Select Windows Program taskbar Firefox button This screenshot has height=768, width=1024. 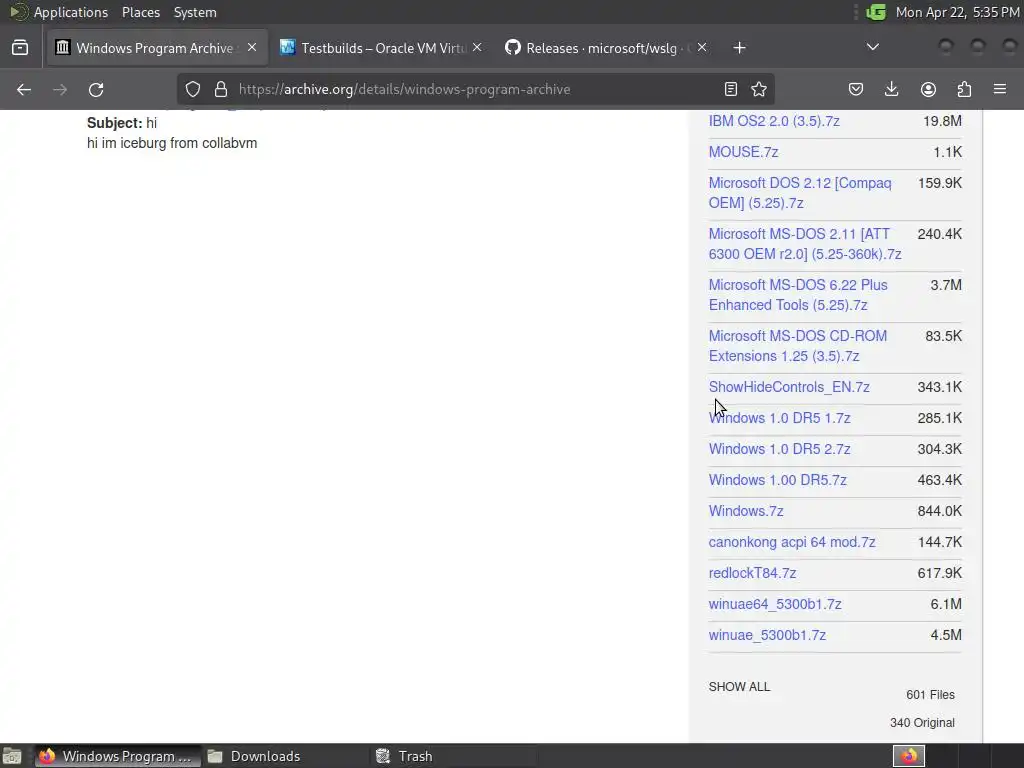118,756
